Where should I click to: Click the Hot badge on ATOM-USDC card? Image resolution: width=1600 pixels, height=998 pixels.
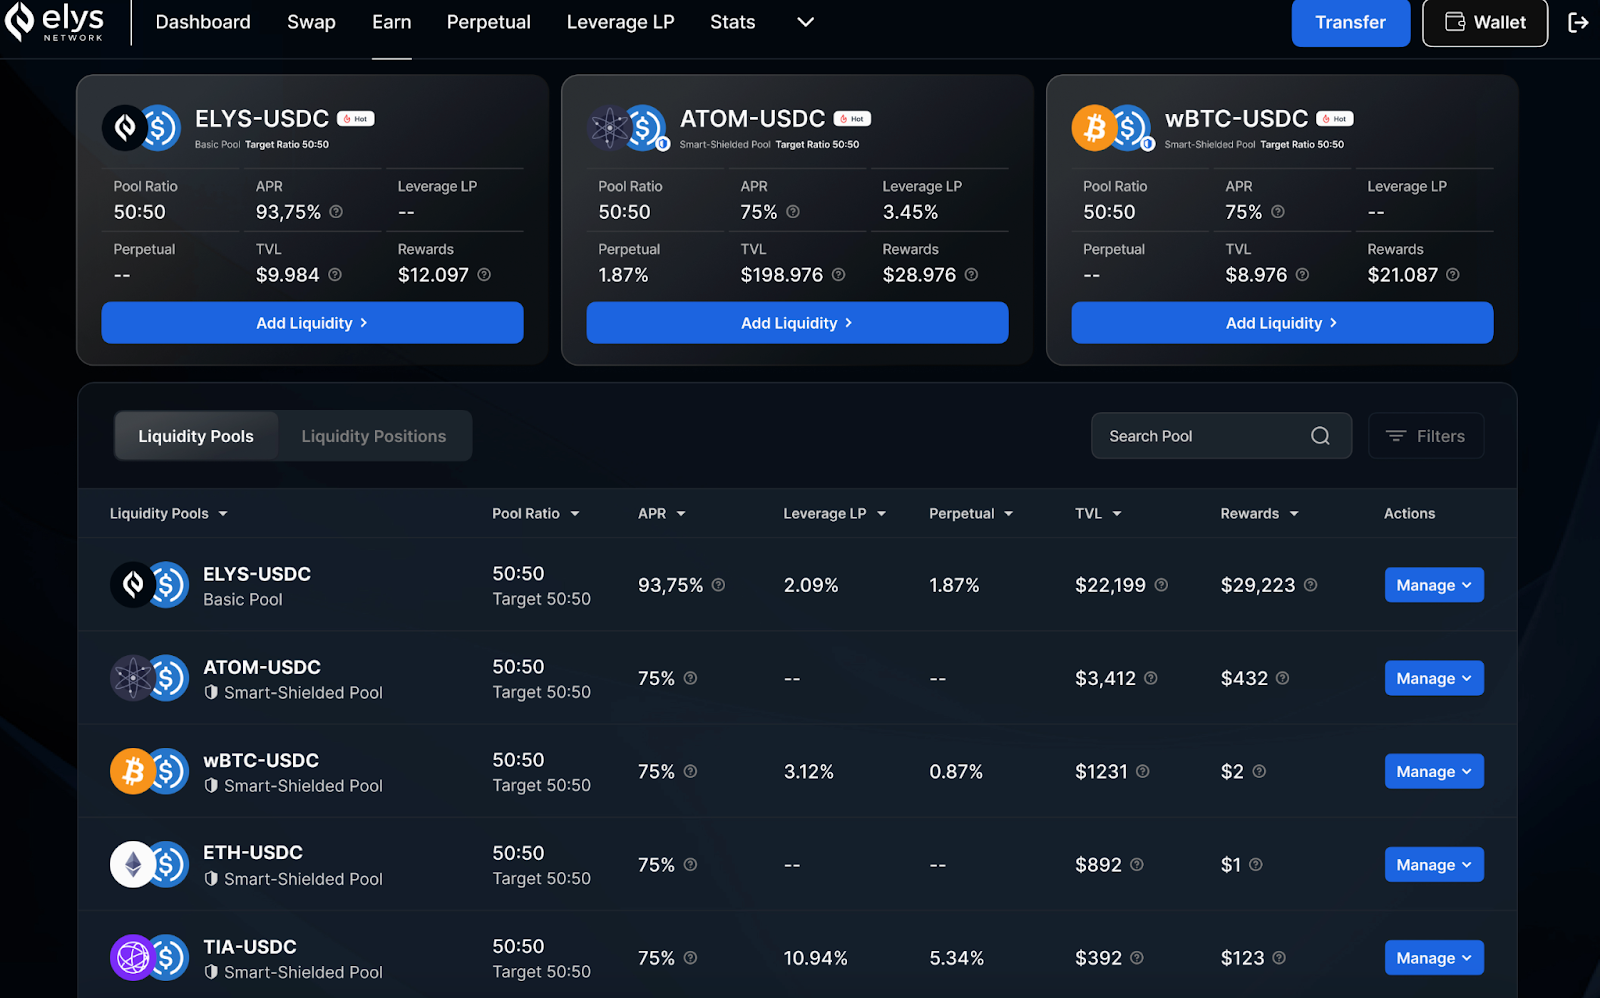(853, 119)
